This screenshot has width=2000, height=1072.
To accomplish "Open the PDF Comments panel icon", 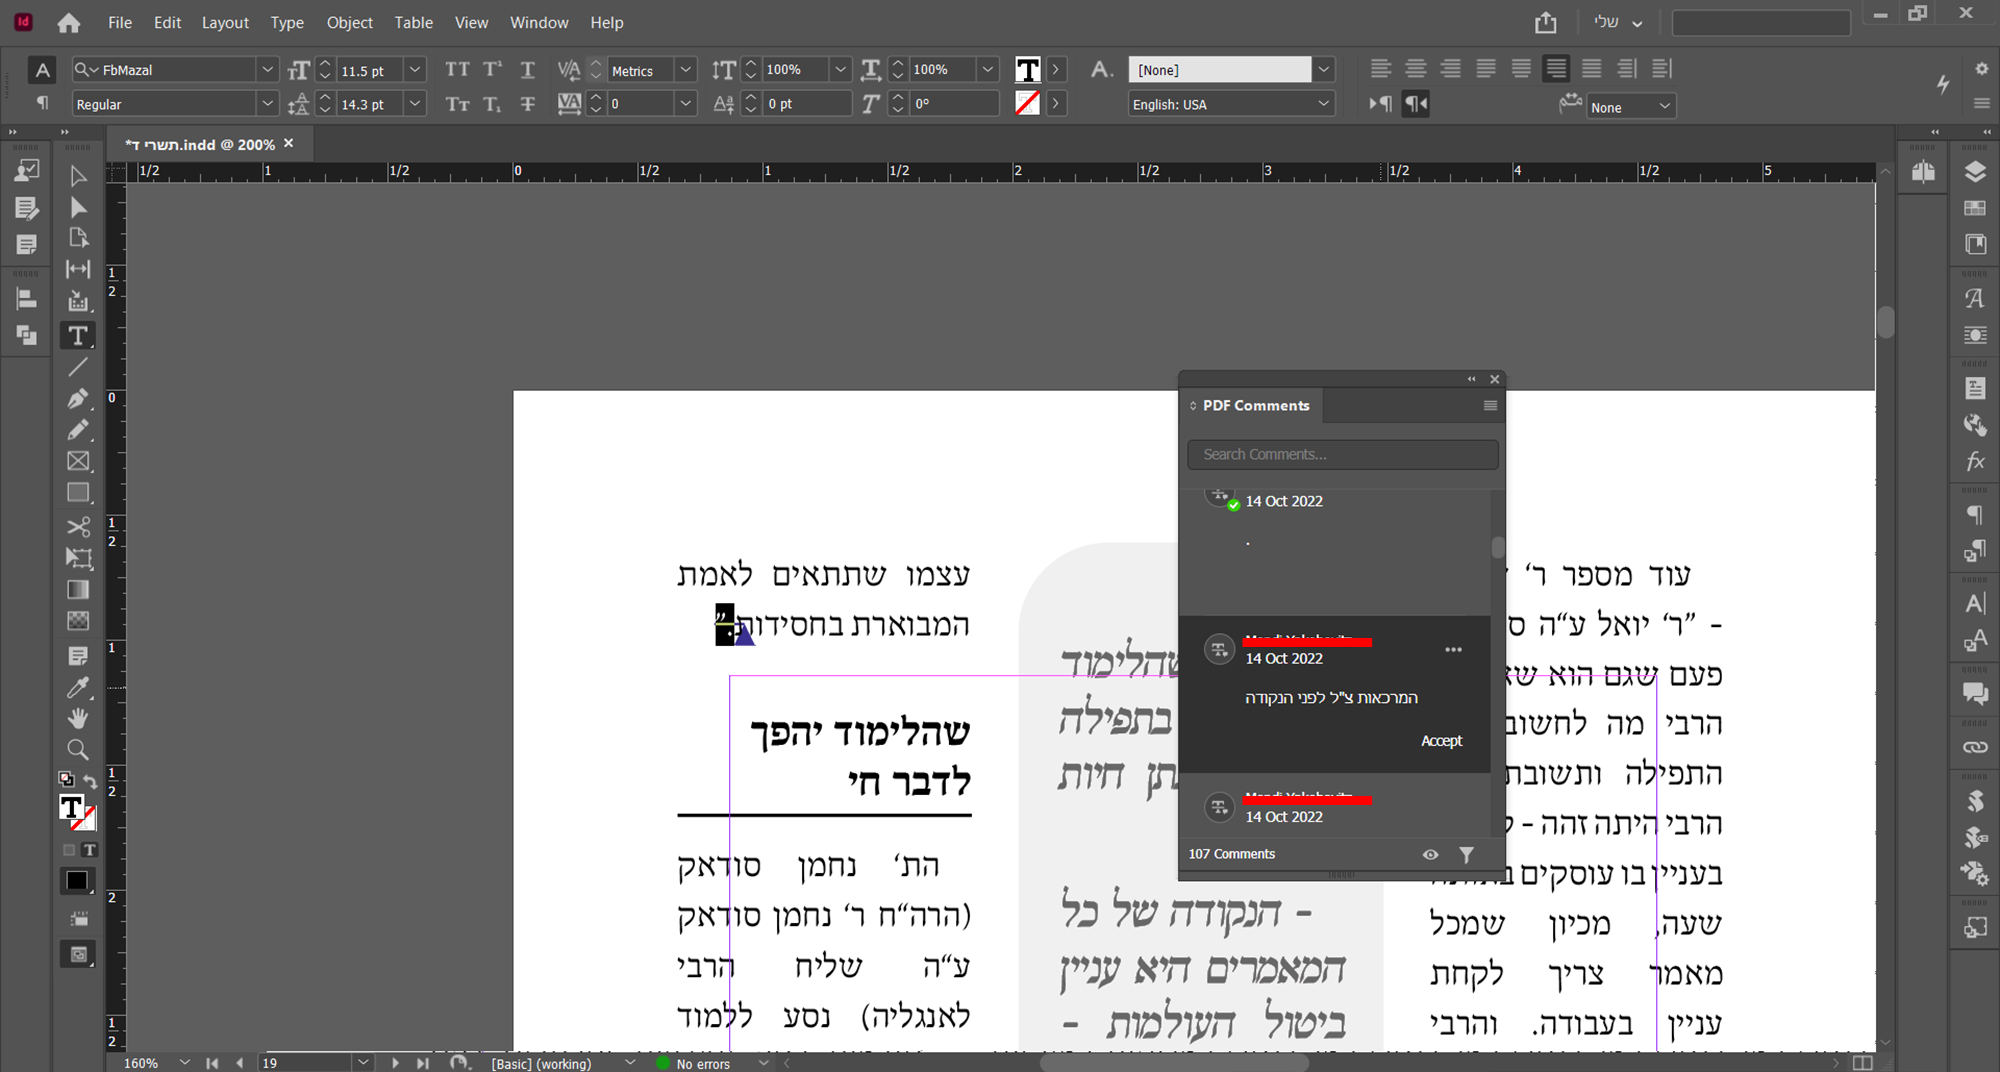I will [1975, 693].
